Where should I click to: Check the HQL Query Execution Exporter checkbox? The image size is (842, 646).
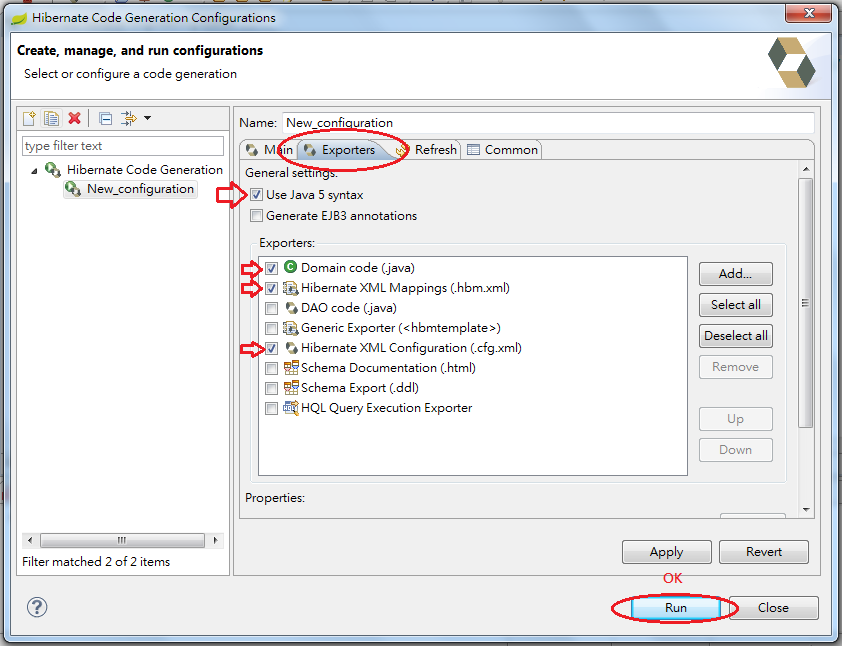[x=271, y=408]
